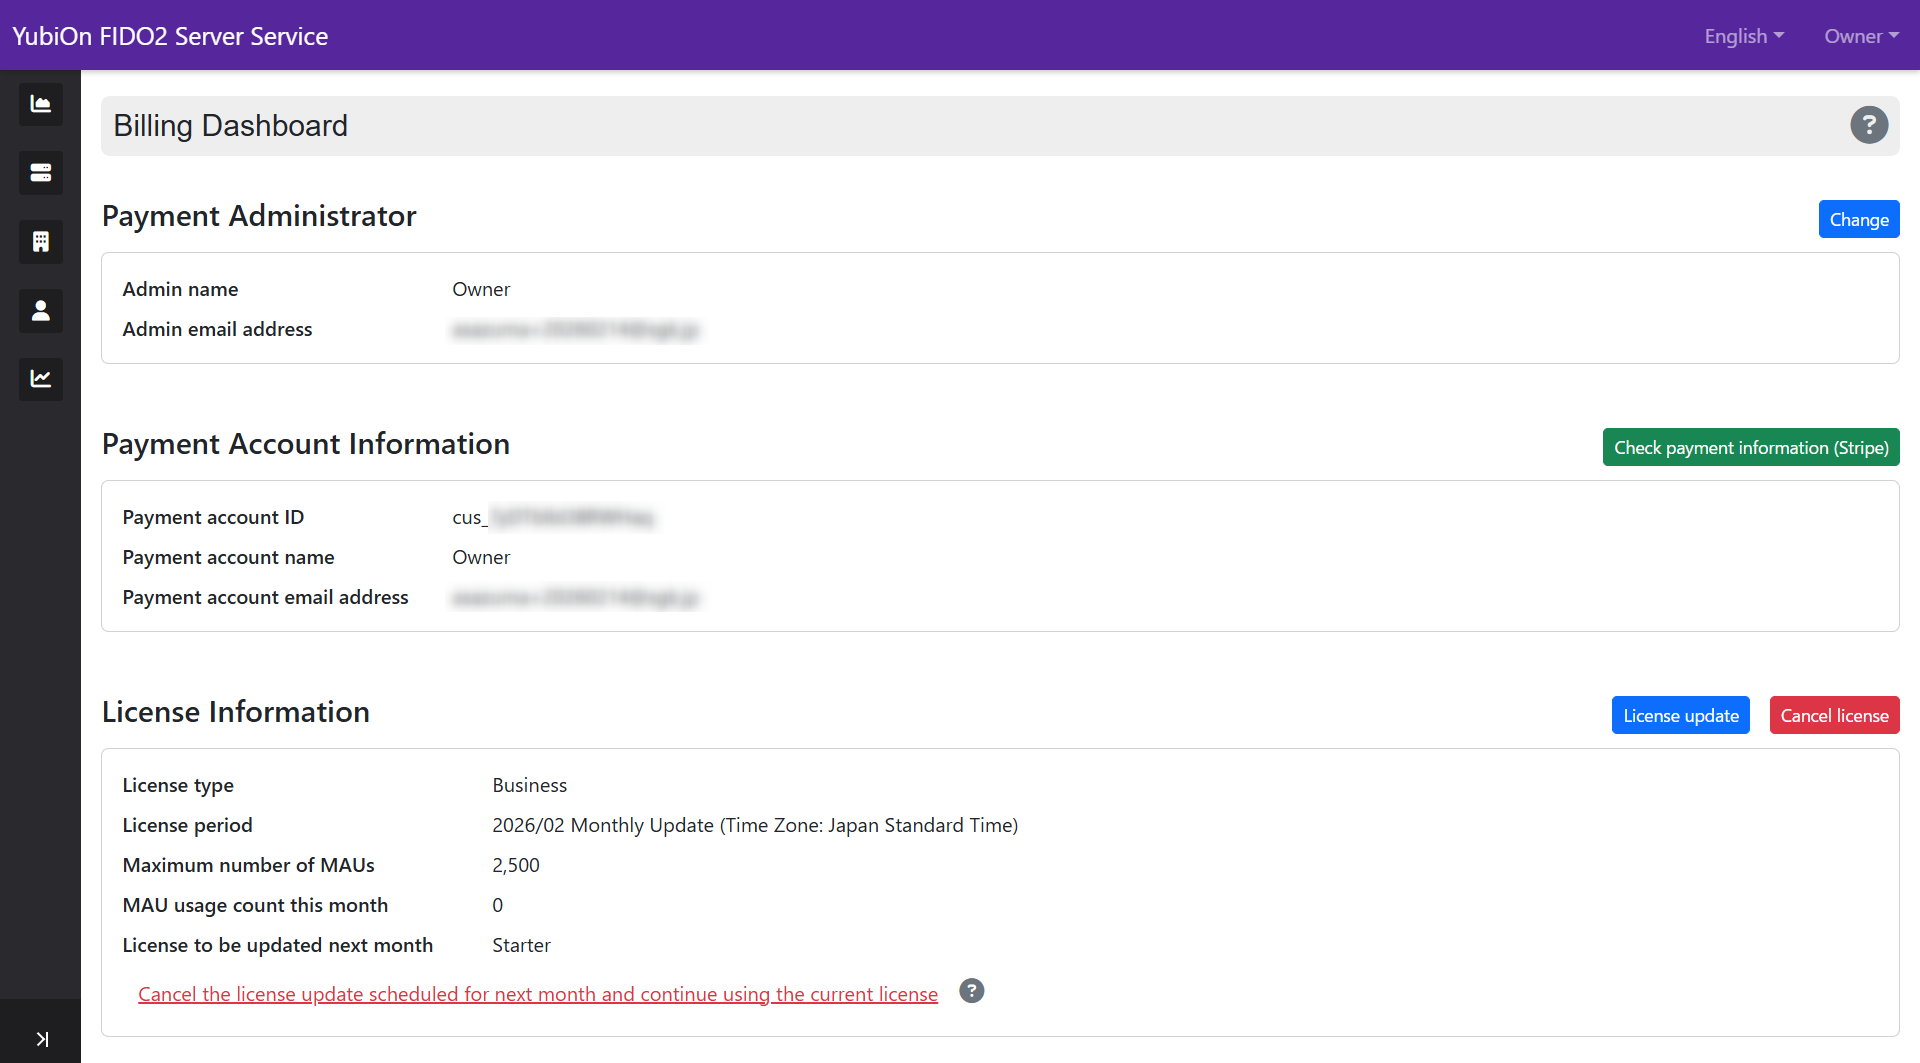The image size is (1920, 1063).
Task: Click the blurred admin email address value
Action: [x=575, y=330]
